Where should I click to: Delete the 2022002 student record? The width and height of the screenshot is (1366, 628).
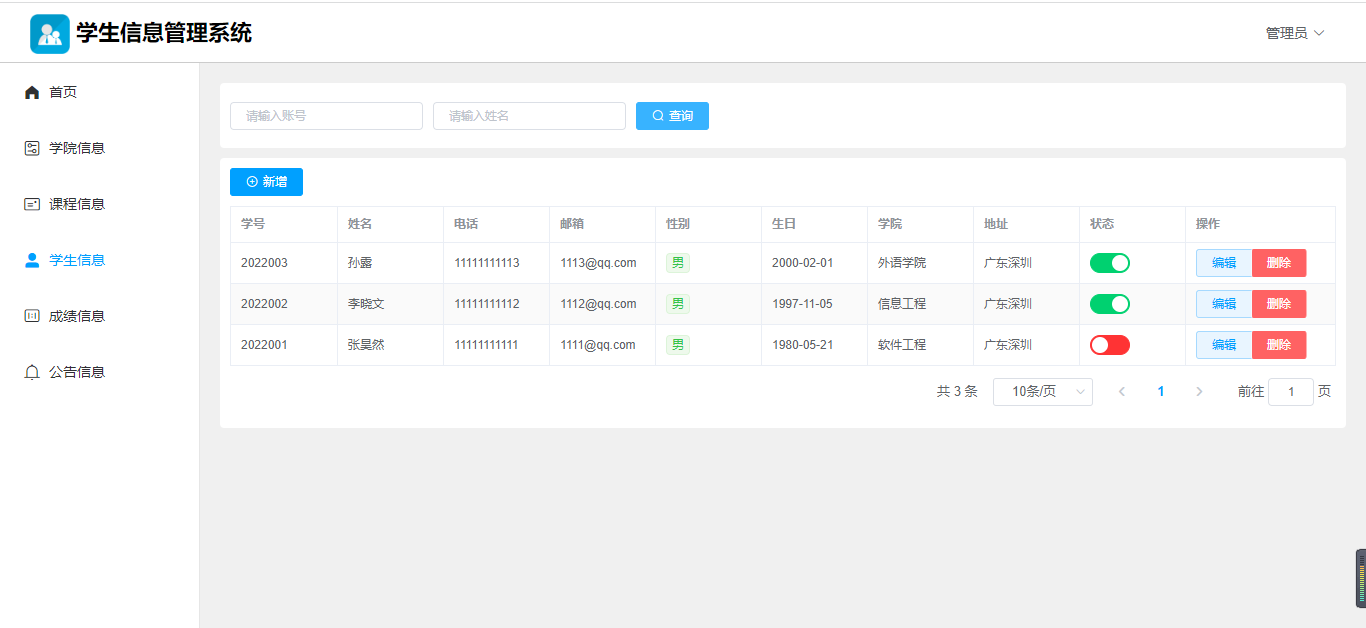pos(1278,304)
